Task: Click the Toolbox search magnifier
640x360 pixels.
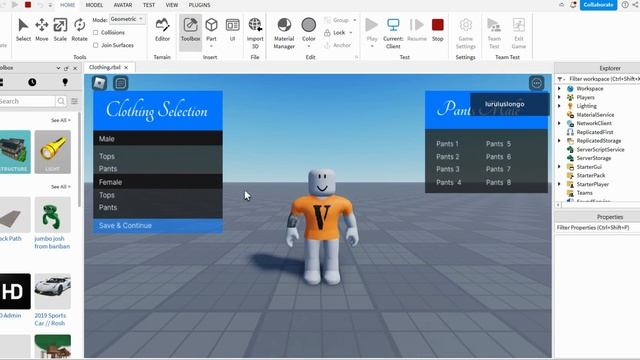Action: tap(61, 101)
